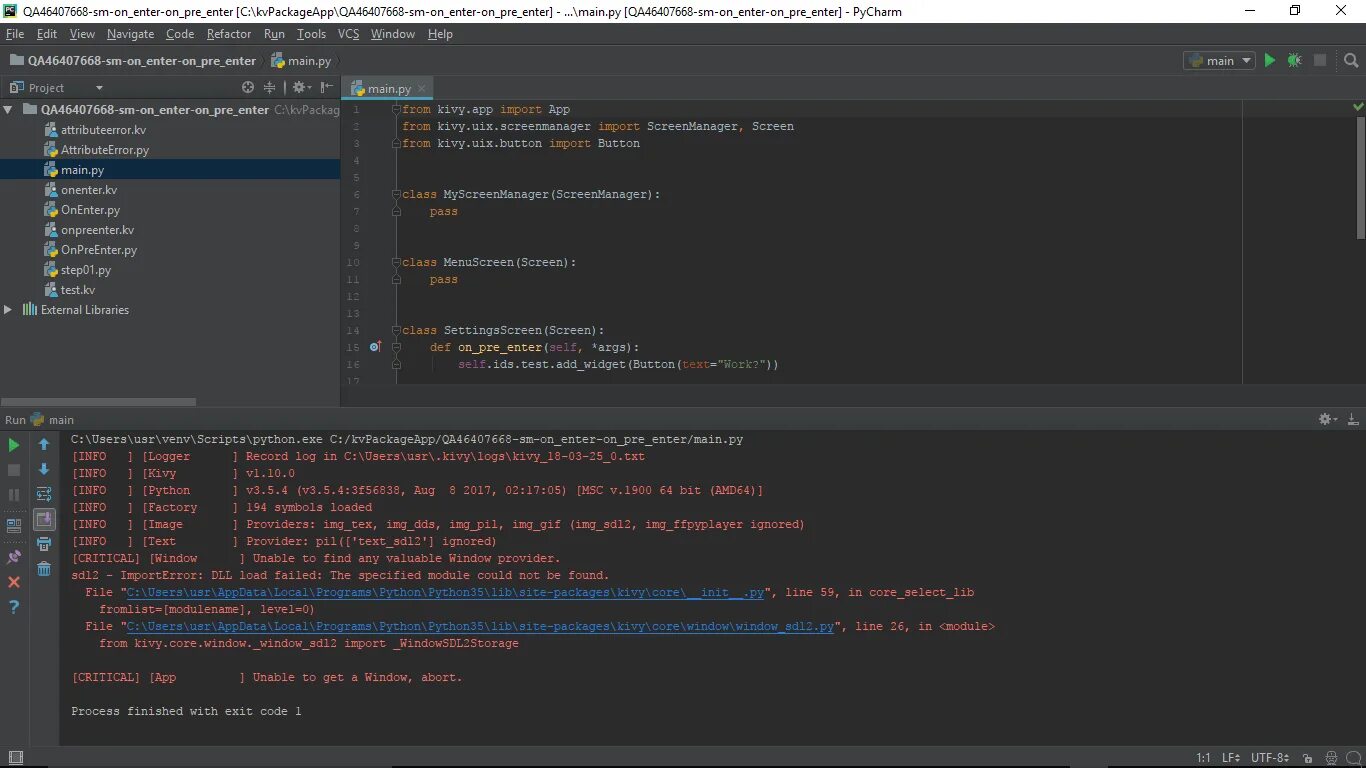Hide the Project tool window

325,88
